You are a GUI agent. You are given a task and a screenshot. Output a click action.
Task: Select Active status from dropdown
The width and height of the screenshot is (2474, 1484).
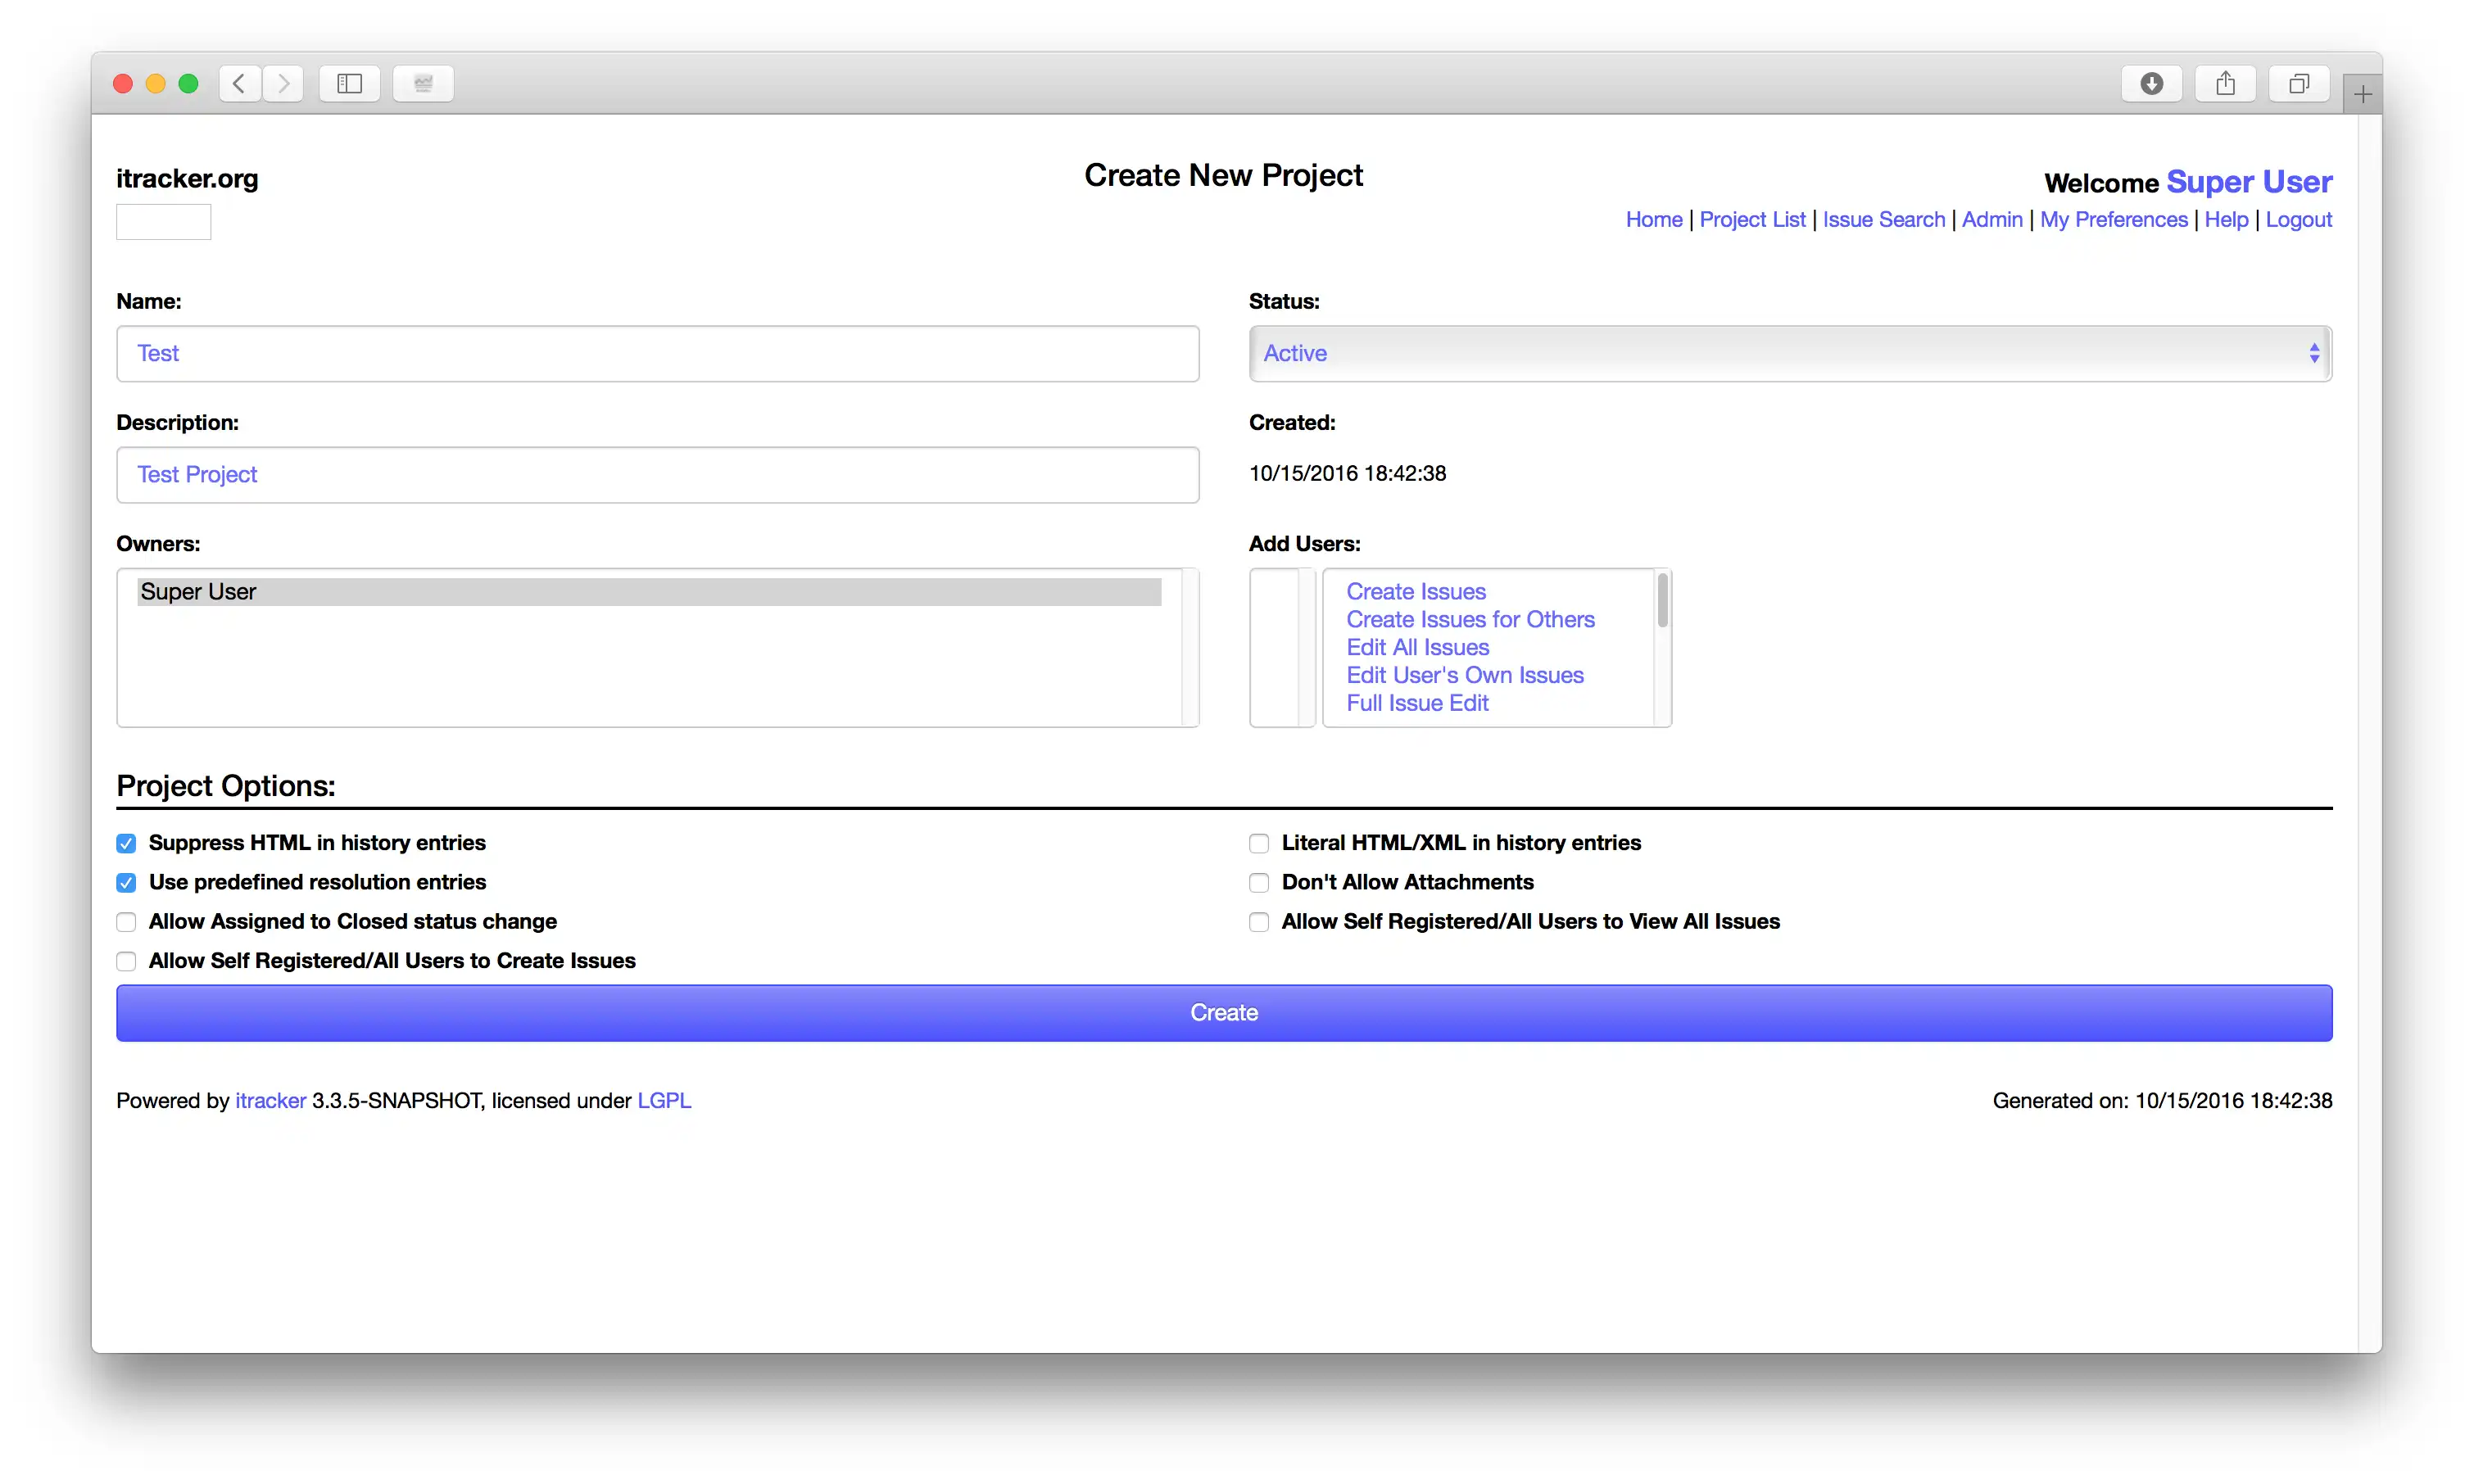(1790, 353)
